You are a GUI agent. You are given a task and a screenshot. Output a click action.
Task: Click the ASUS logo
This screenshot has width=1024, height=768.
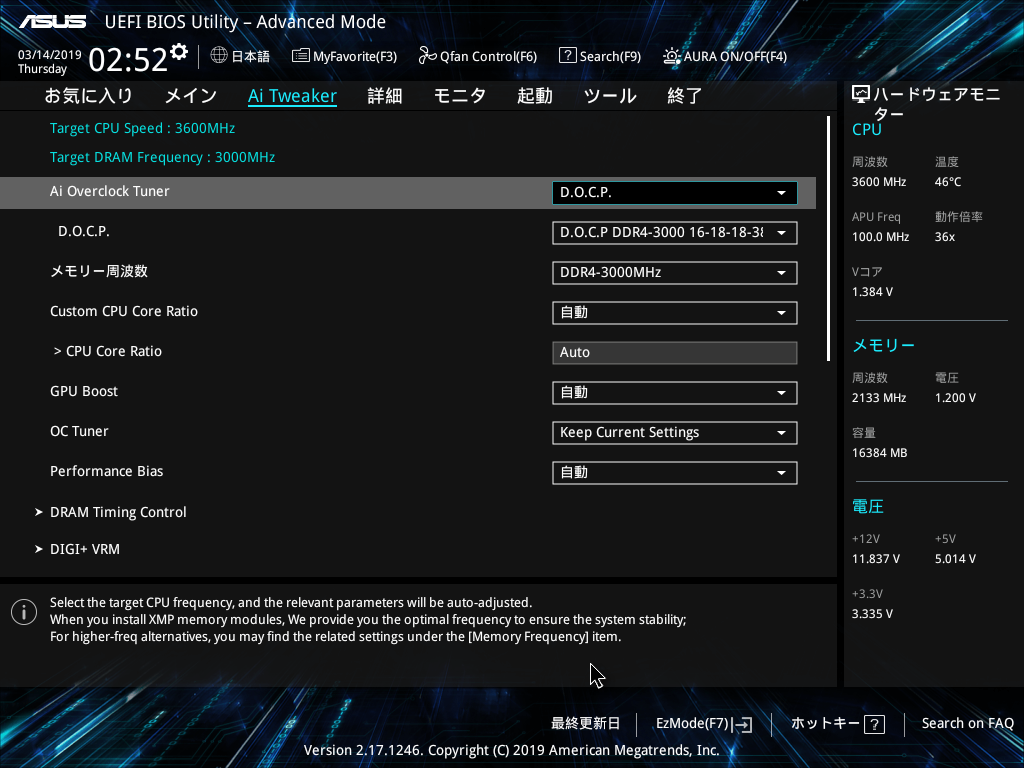pyautogui.click(x=52, y=22)
